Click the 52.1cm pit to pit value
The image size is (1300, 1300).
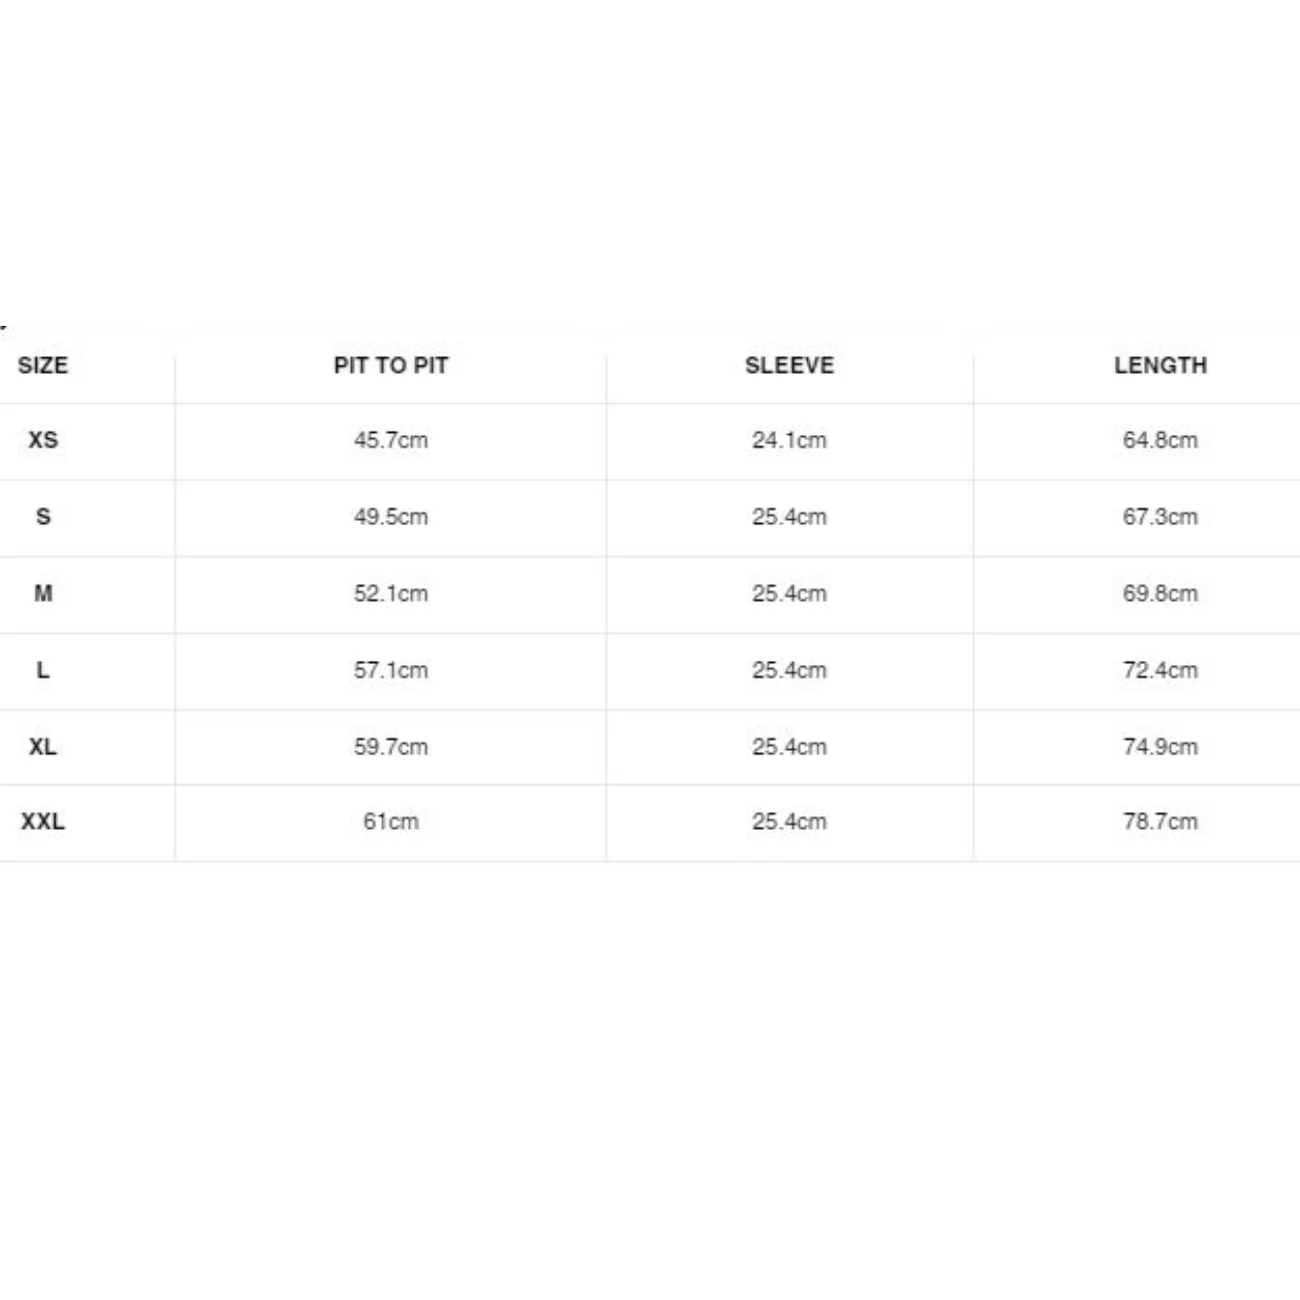pyautogui.click(x=391, y=593)
